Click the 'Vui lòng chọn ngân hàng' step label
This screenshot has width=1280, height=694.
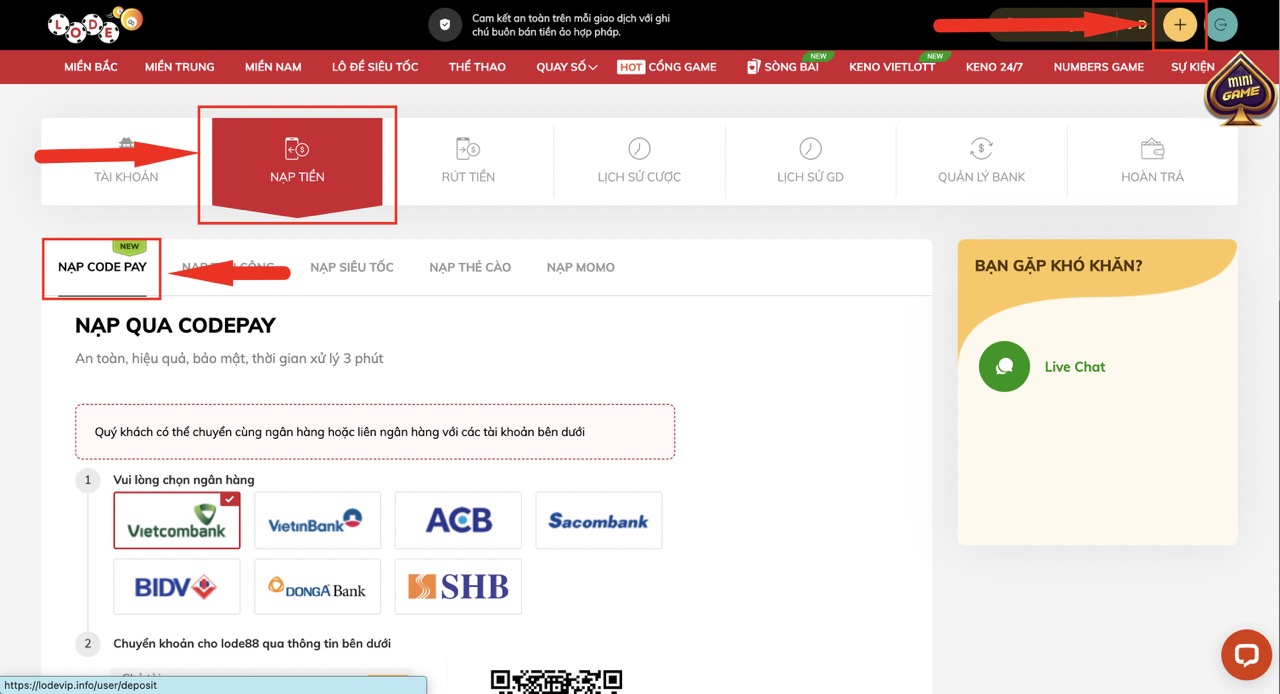point(184,480)
